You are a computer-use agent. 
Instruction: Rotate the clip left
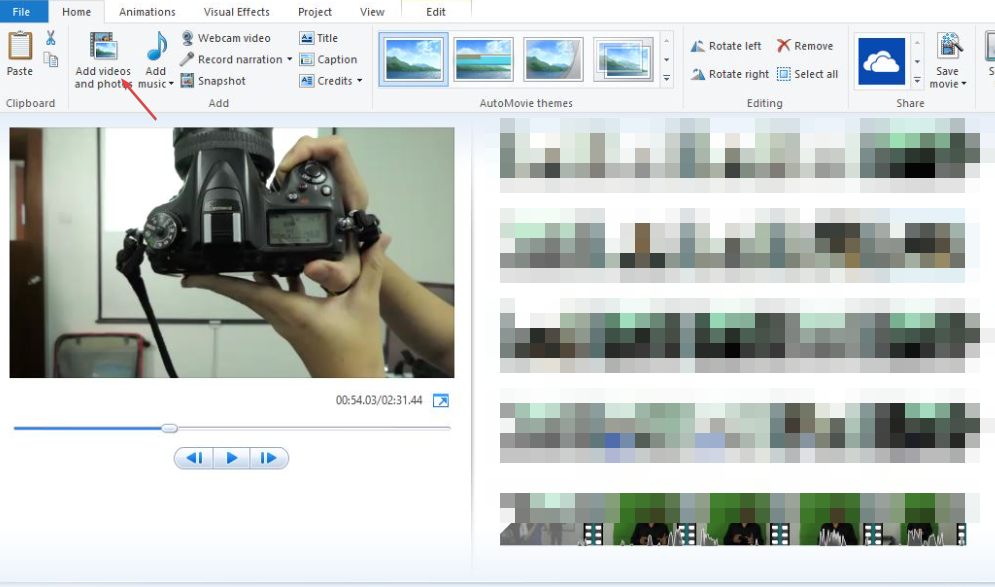tap(726, 45)
